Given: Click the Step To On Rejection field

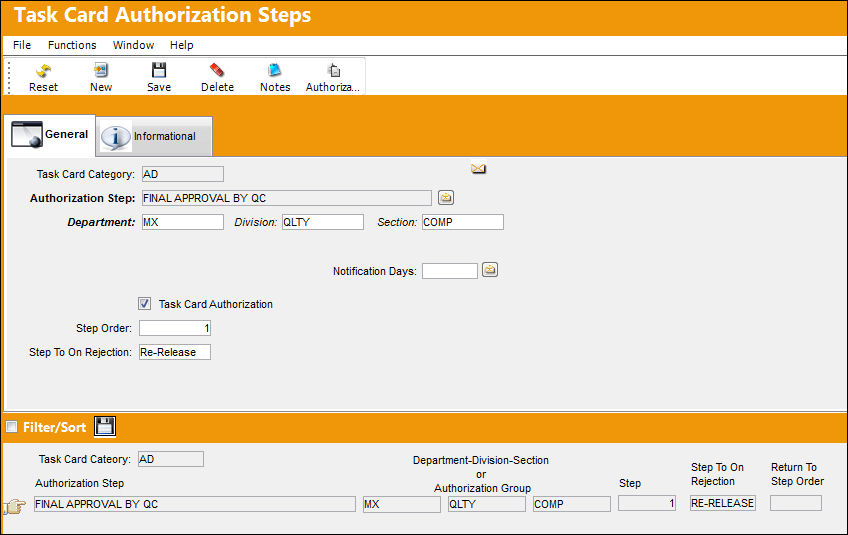Looking at the screenshot, I should tap(175, 352).
